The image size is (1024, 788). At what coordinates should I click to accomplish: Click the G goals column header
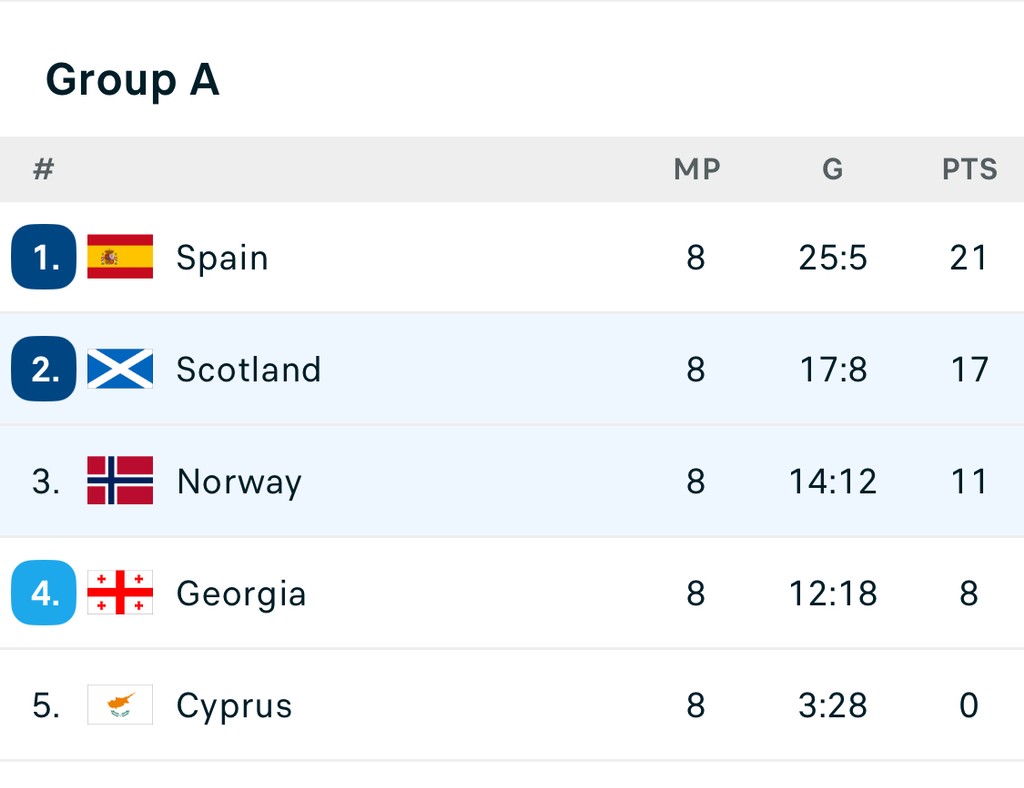[833, 170]
